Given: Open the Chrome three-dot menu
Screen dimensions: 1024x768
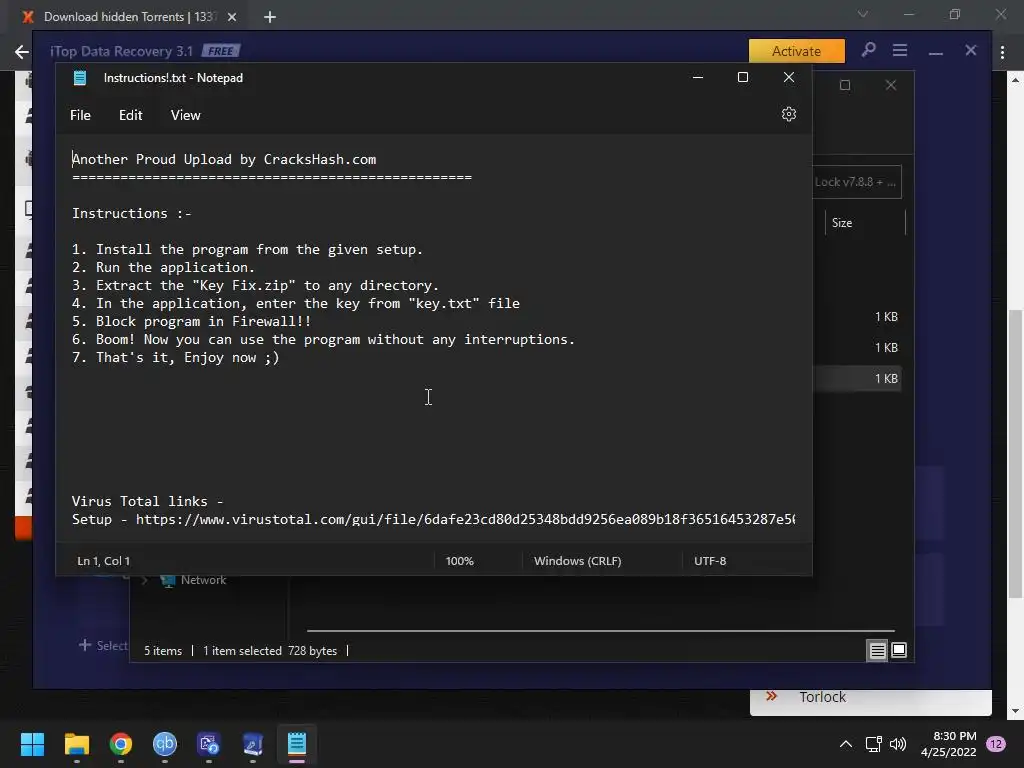Looking at the screenshot, I should coord(1002,52).
